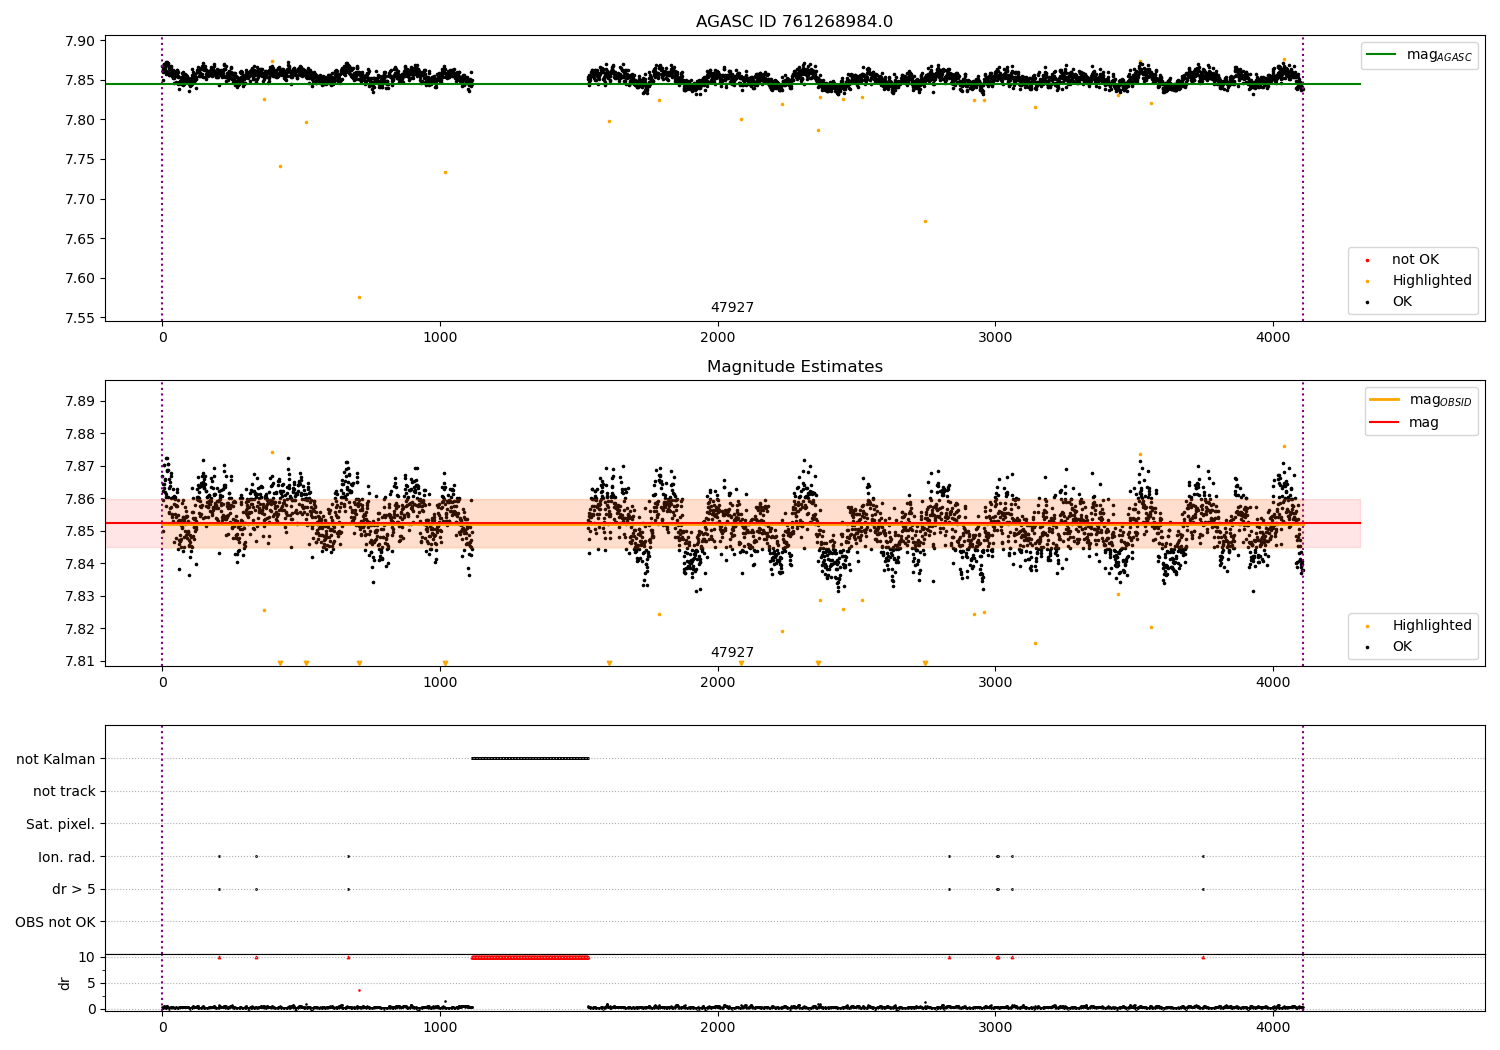Click the rotated 'dr' y-axis label
Image resolution: width=1500 pixels, height=1050 pixels.
click(65, 983)
